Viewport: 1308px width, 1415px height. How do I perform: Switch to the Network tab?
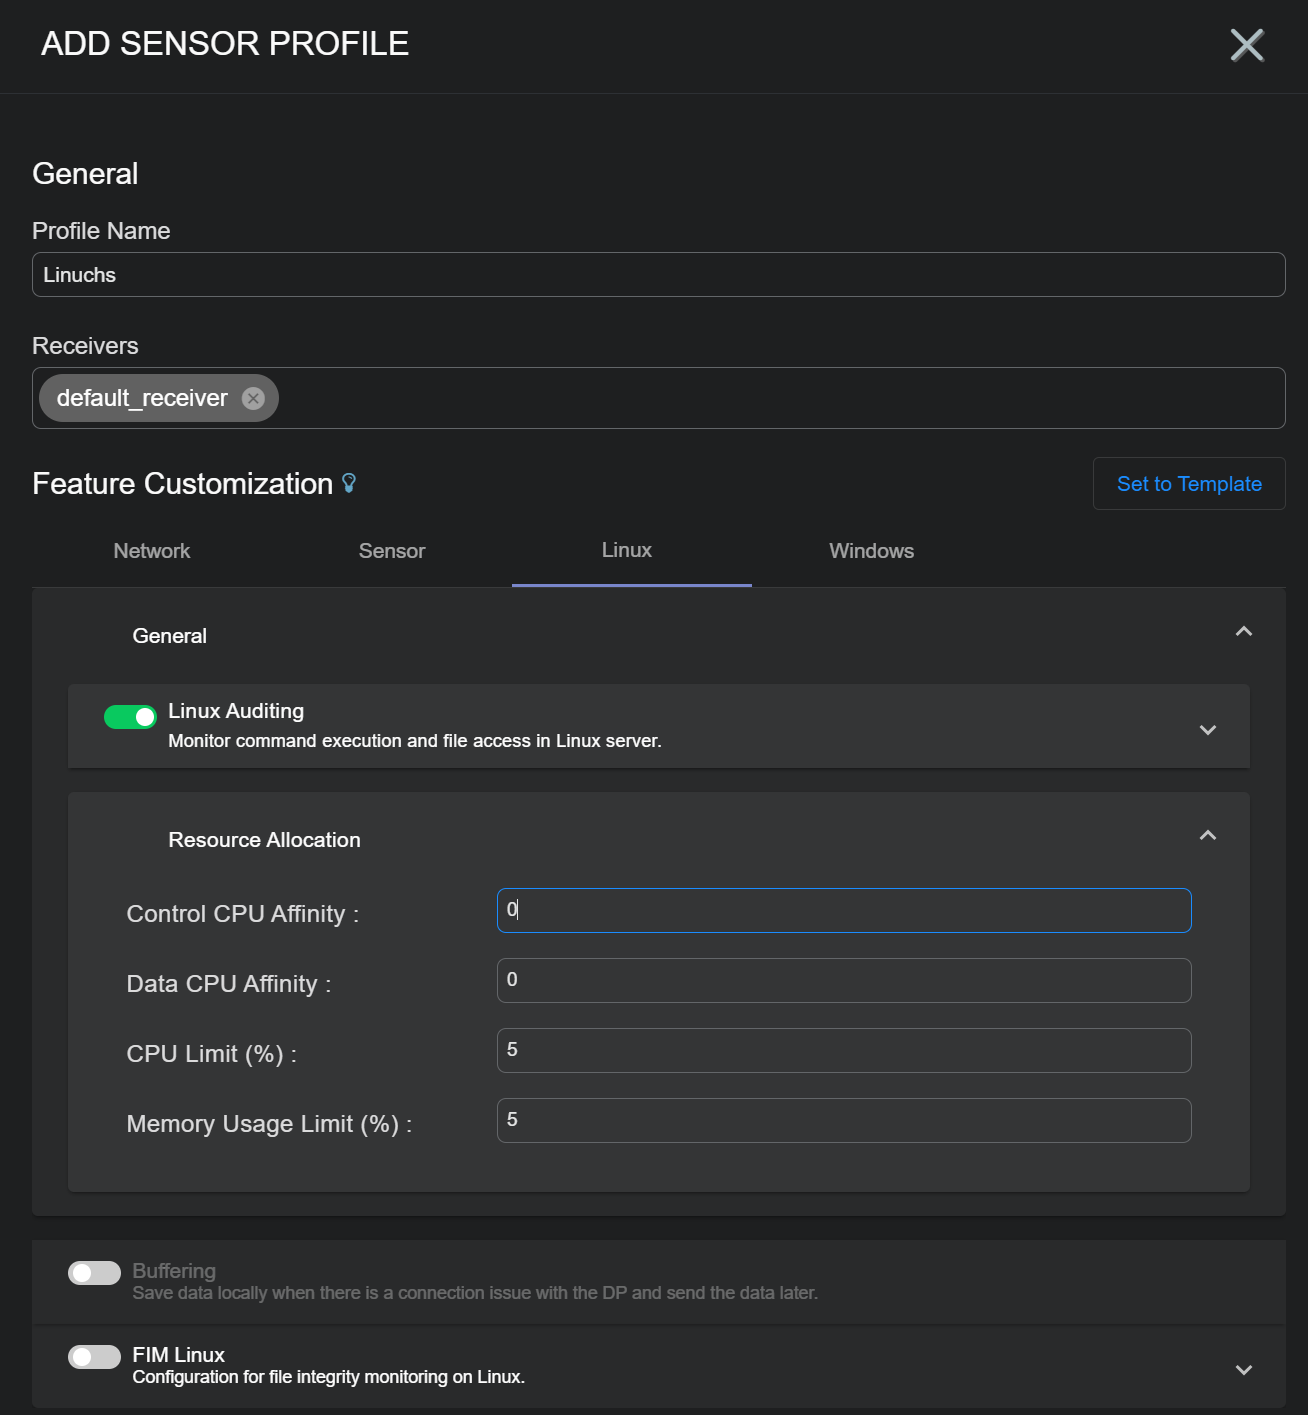(152, 551)
